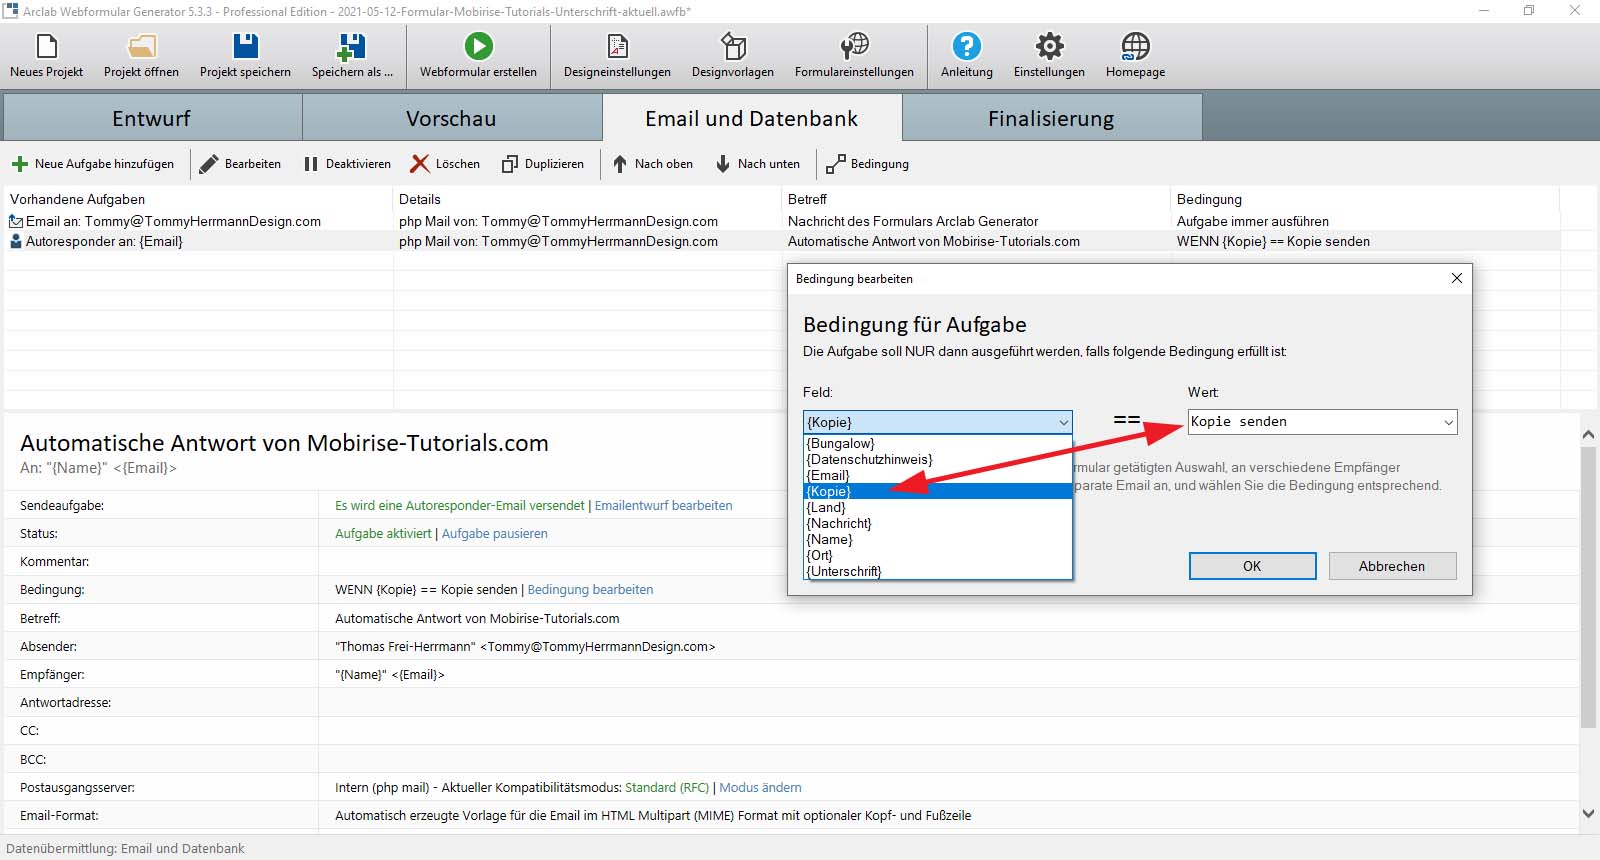Viewport: 1600px width, 860px height.
Task: Click the Löschen red X button
Action: tap(421, 164)
